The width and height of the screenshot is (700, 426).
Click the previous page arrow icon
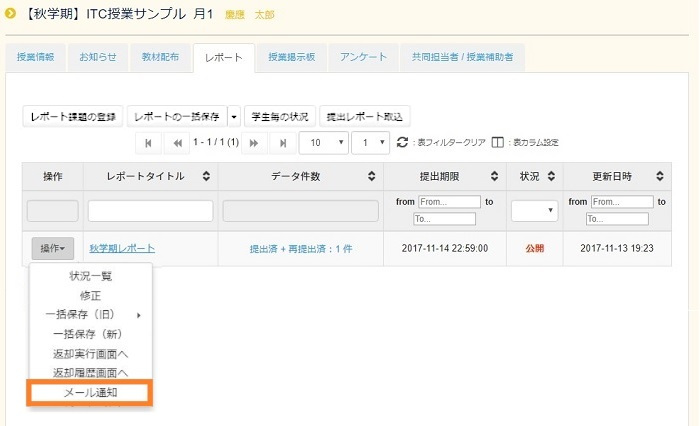tap(178, 143)
